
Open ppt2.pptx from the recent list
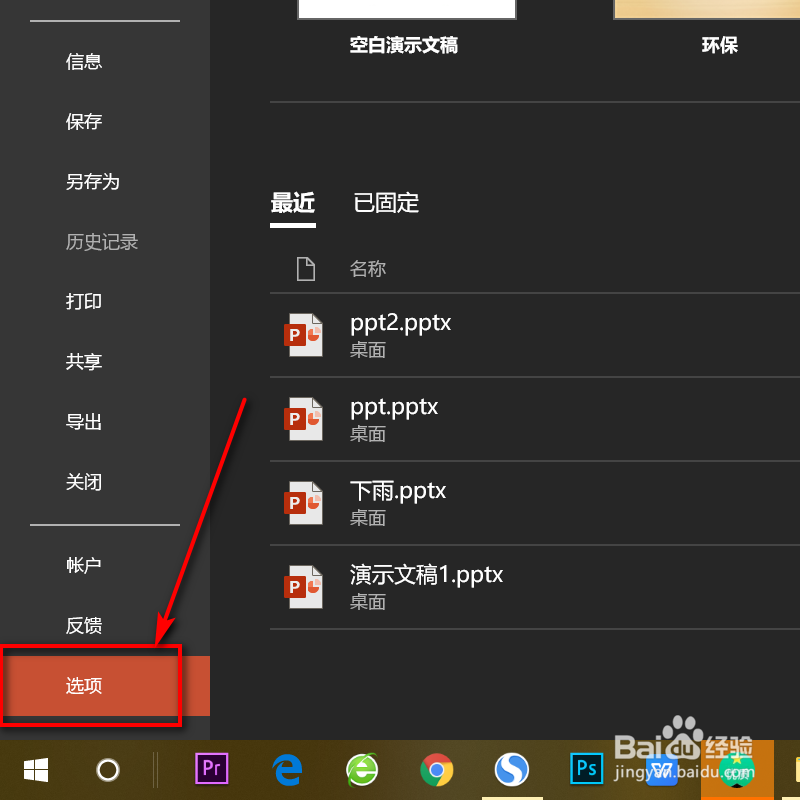click(535, 335)
